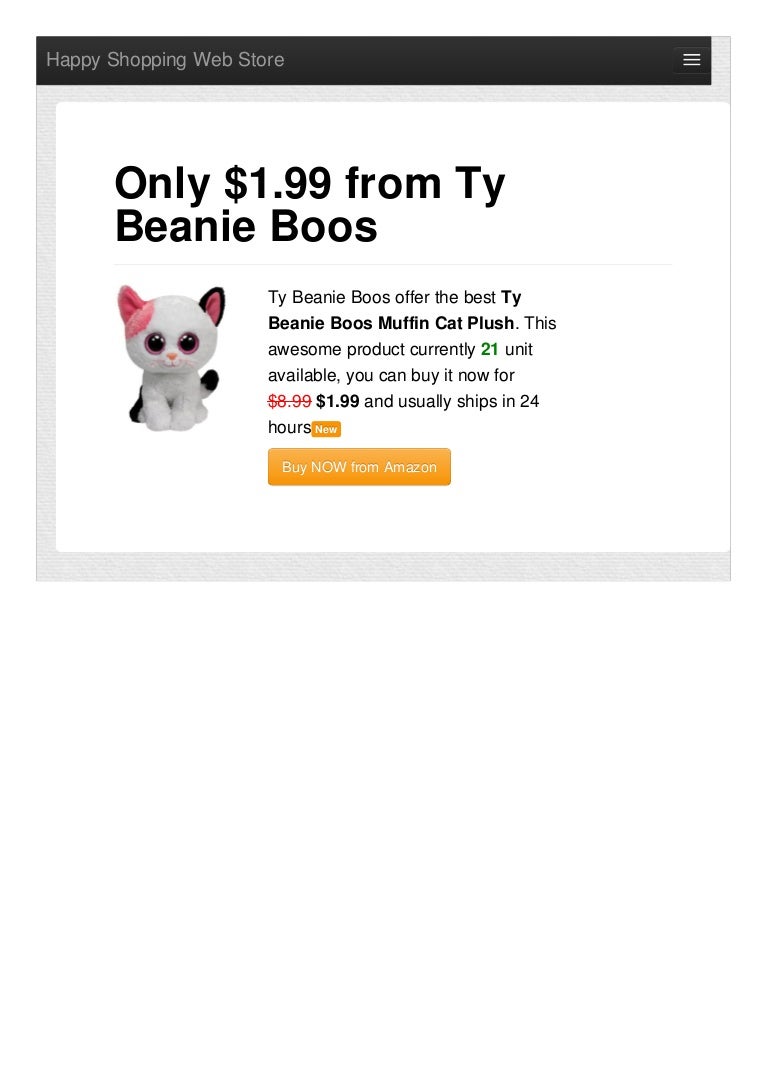Open the hamburger navigation menu
Screen dimensions: 768x1087
pyautogui.click(x=691, y=60)
